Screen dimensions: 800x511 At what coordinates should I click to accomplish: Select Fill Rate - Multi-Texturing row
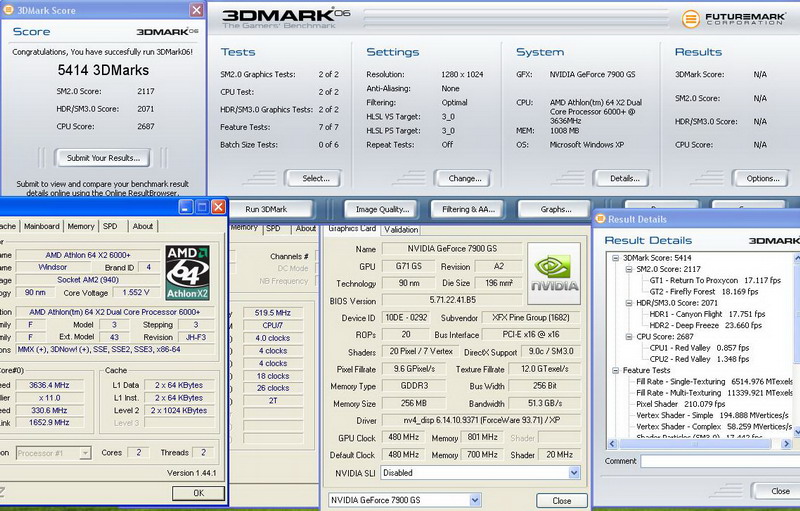pyautogui.click(x=714, y=393)
